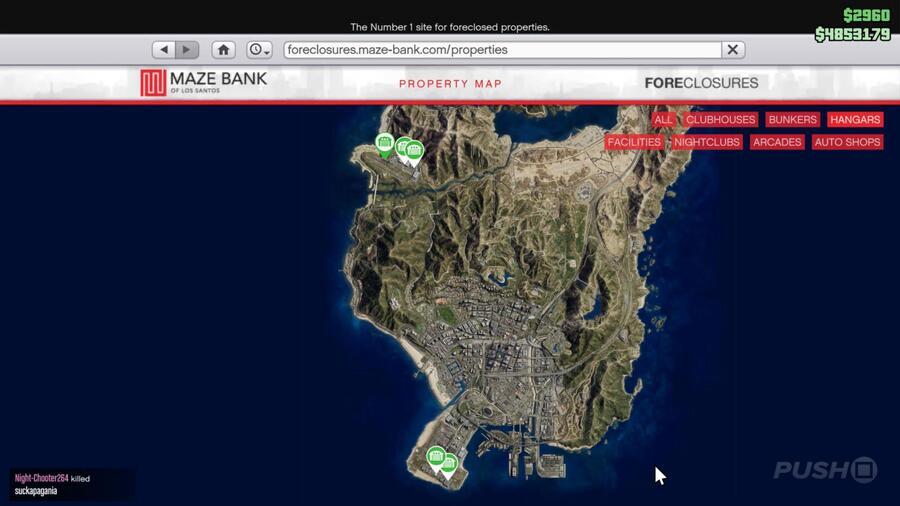Filter map by AUTO SHOPS
The height and width of the screenshot is (506, 900).
[848, 142]
